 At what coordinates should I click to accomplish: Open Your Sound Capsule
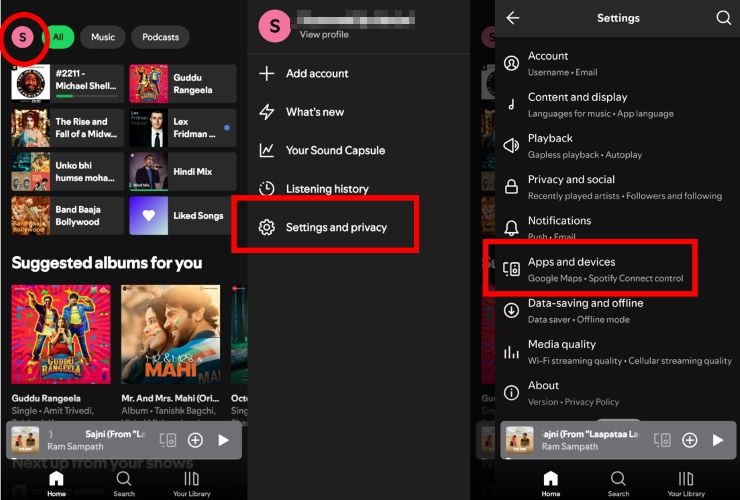coord(359,150)
